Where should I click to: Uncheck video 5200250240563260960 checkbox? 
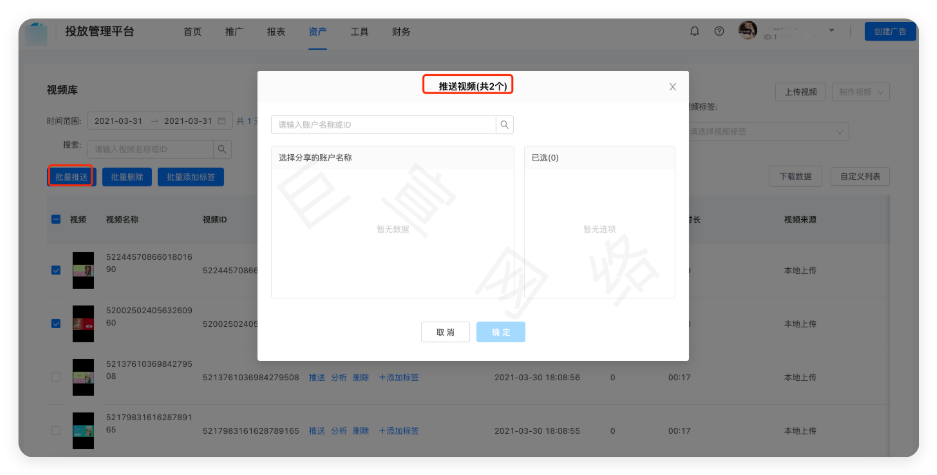(56, 323)
